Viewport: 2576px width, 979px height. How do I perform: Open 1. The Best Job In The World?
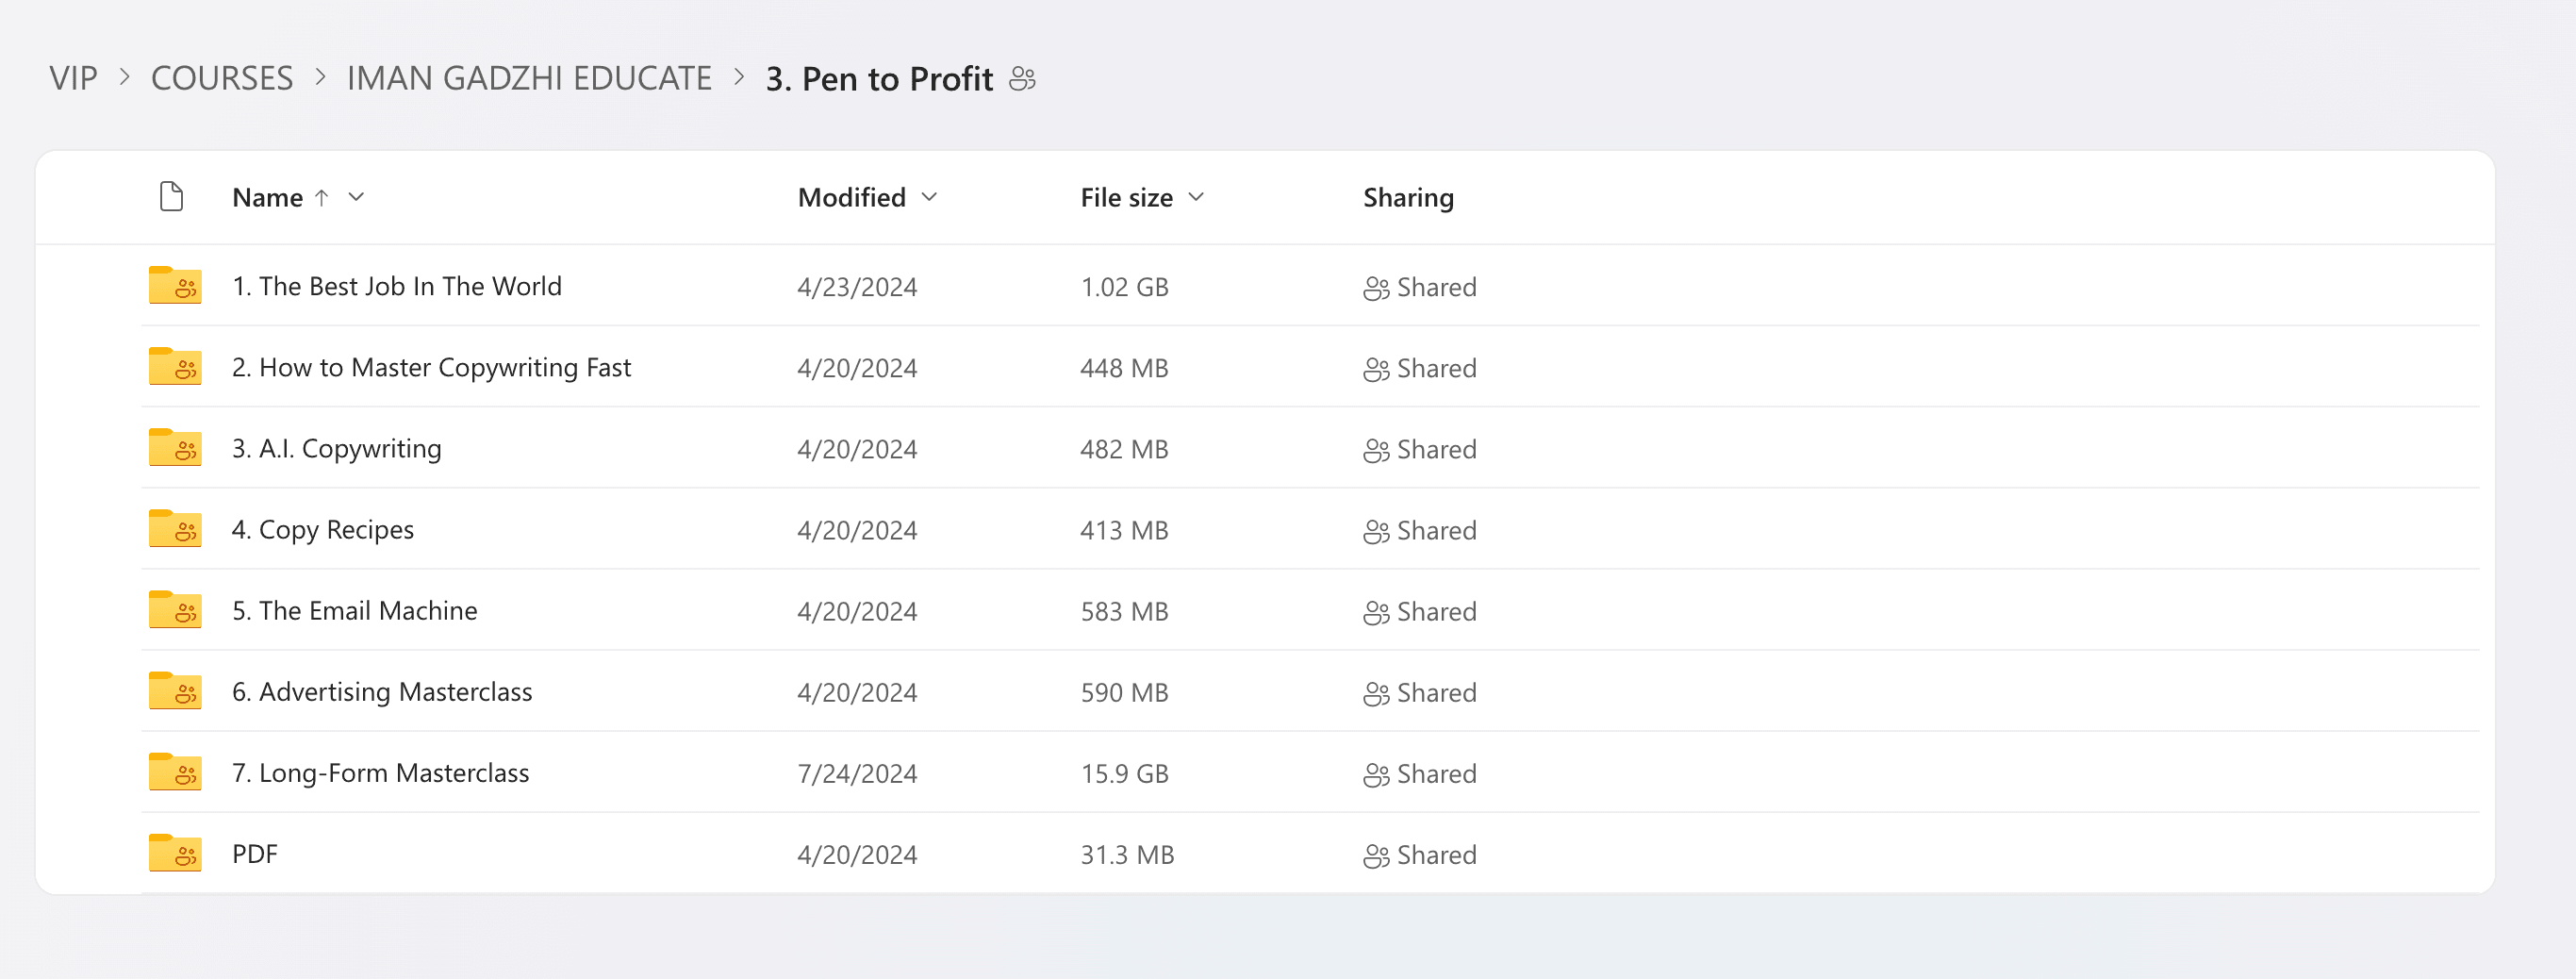point(396,286)
